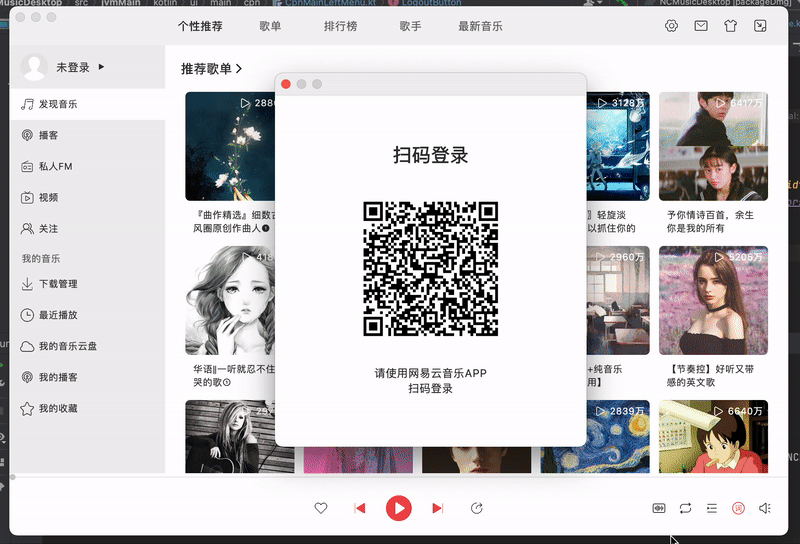800x544 pixels.
Task: Open the sound effects icon
Action: (659, 508)
